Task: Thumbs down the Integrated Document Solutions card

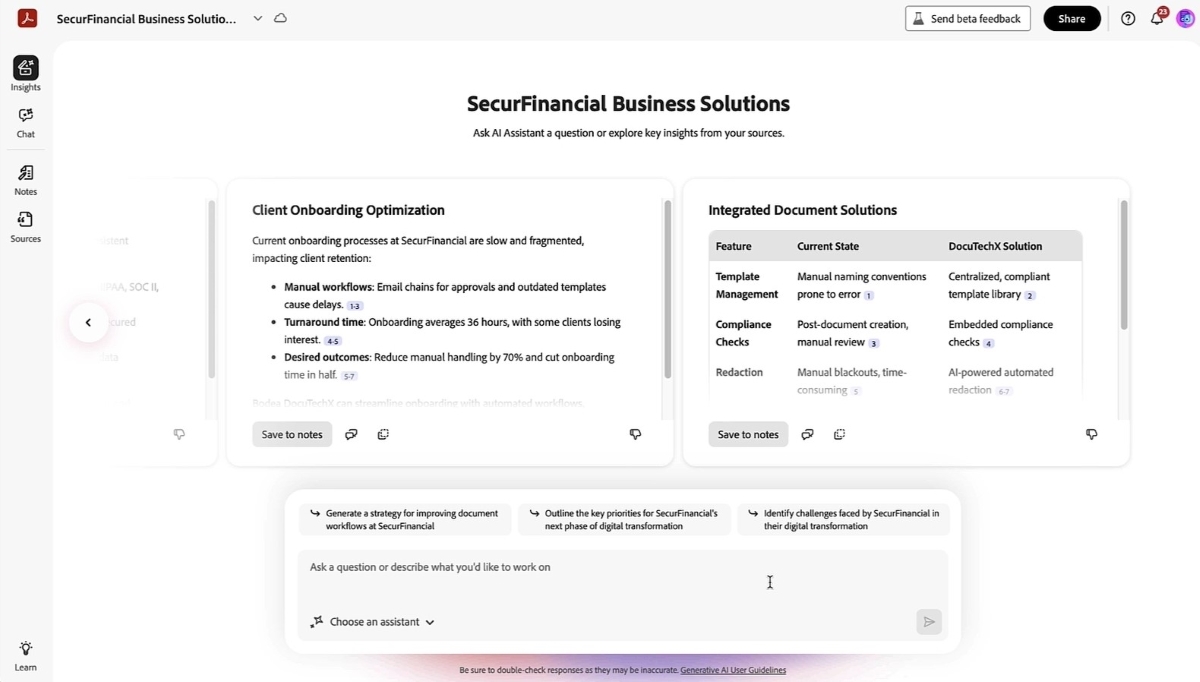Action: pyautogui.click(x=1091, y=434)
